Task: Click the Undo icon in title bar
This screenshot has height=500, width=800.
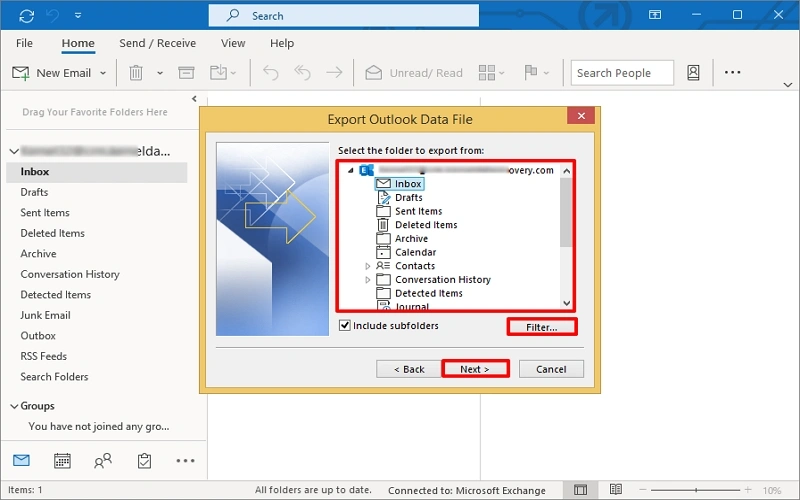Action: click(53, 16)
